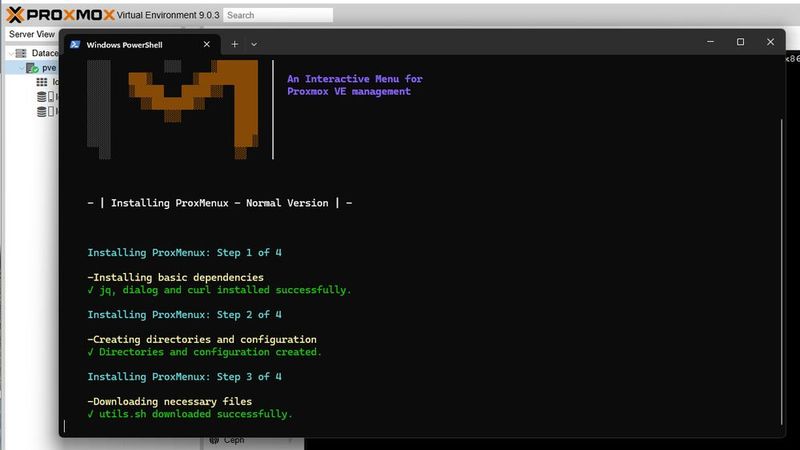This screenshot has height=450, width=800.
Task: Click the terminal vertical scrollbar
Action: [781, 271]
